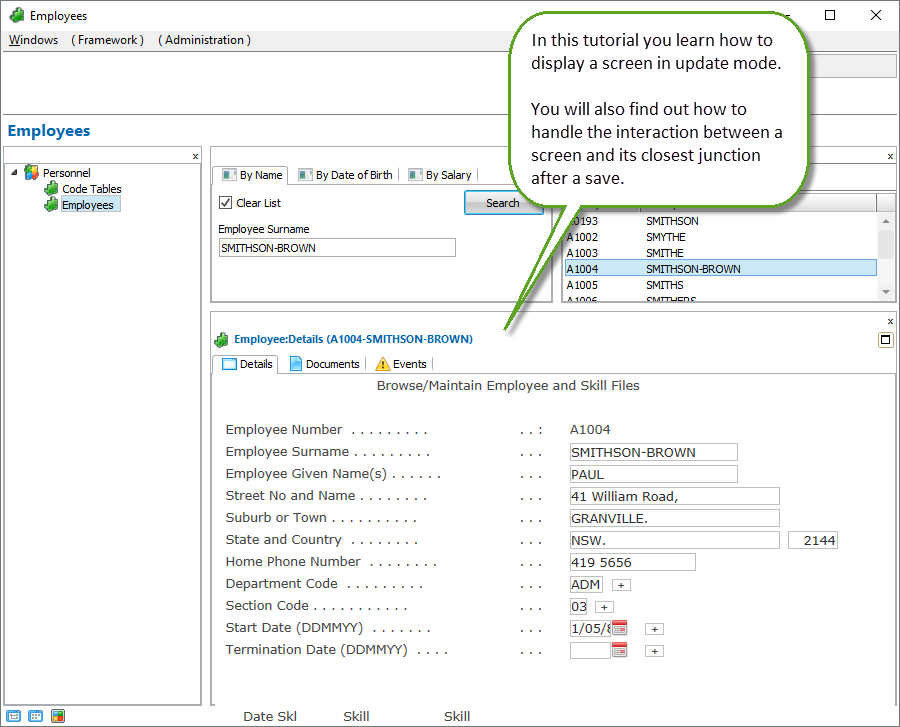This screenshot has width=900, height=727.
Task: Click the Employee:Details header icon
Action: [x=222, y=340]
